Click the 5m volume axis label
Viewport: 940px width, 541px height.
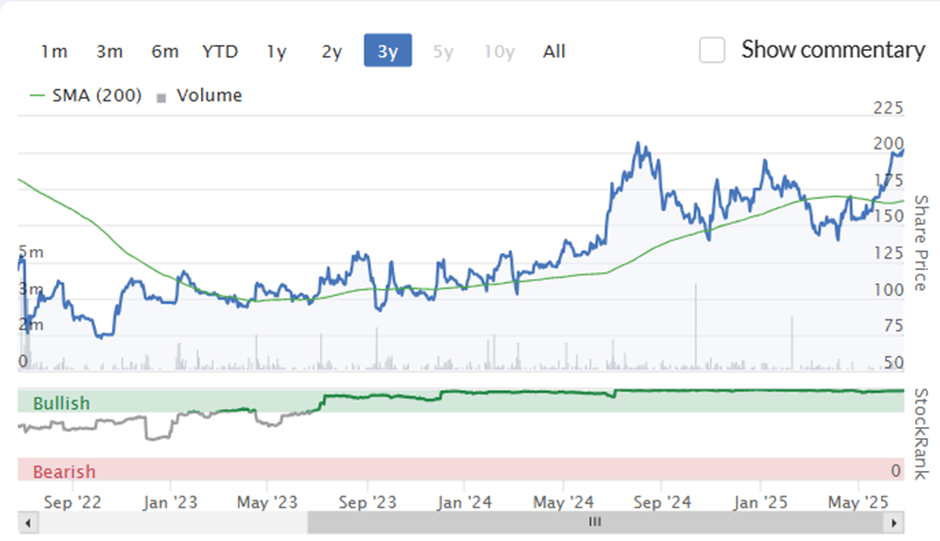click(x=31, y=252)
